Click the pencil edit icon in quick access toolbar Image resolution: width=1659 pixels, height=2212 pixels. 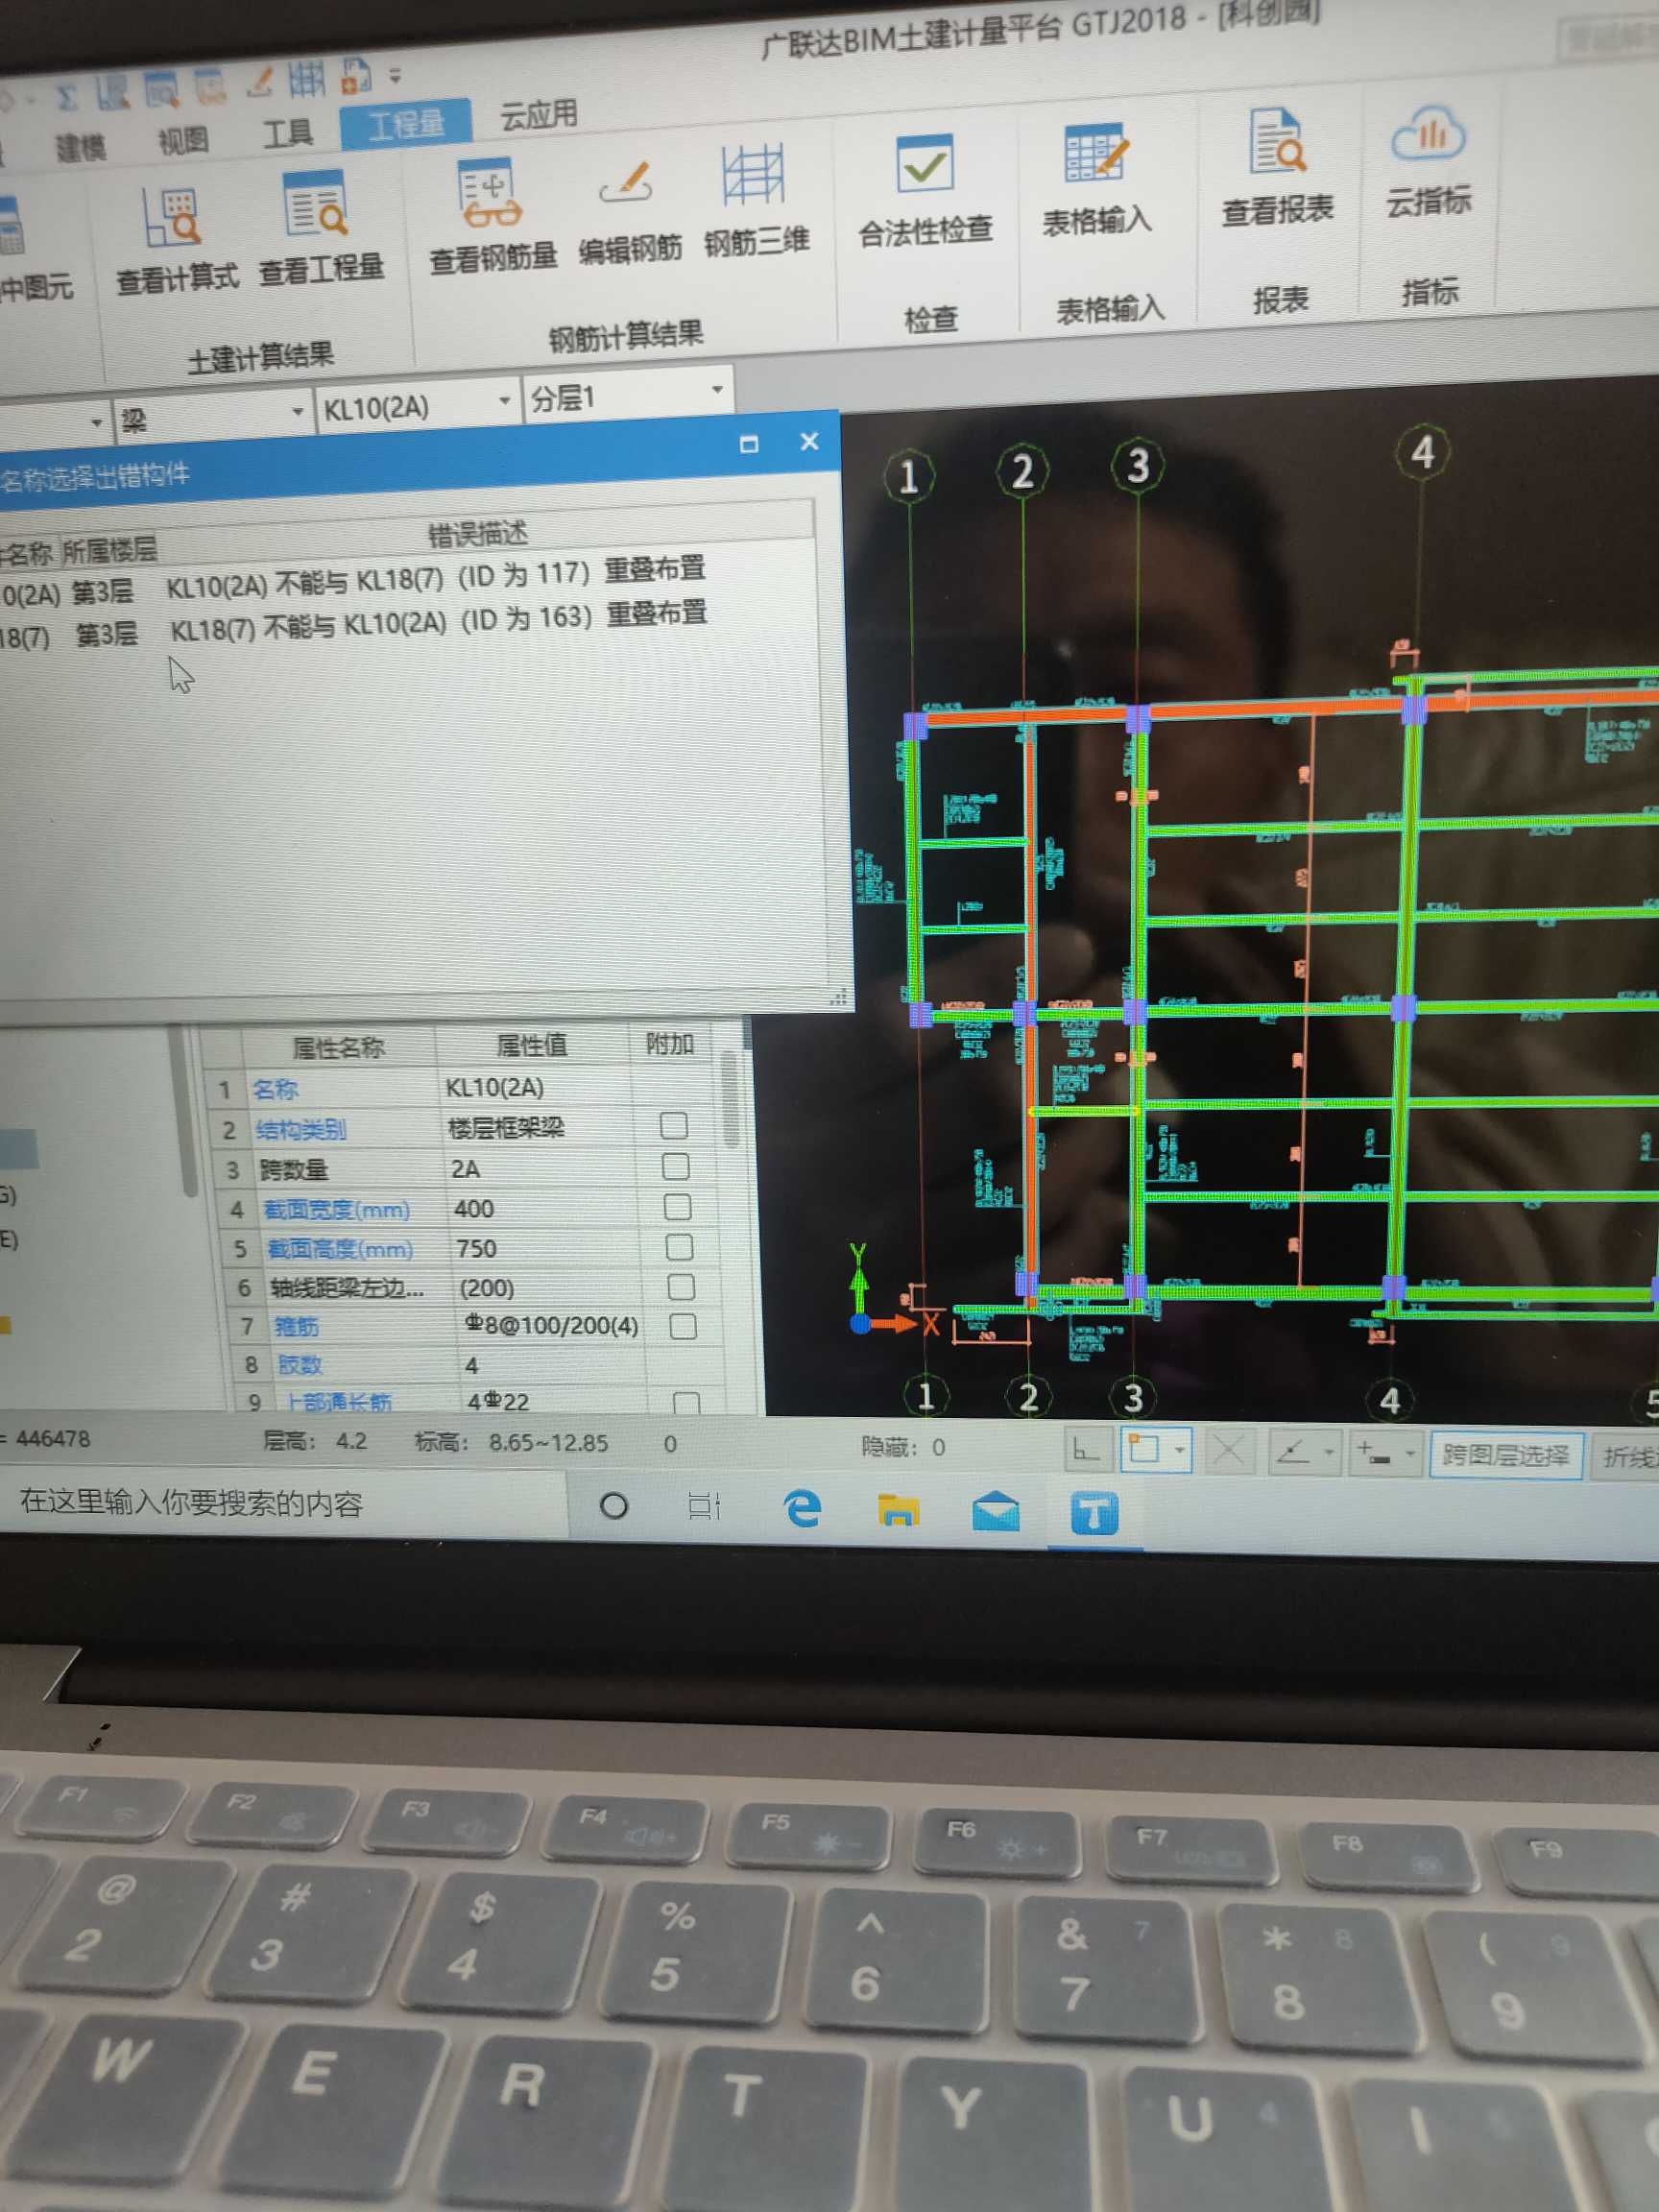point(260,83)
